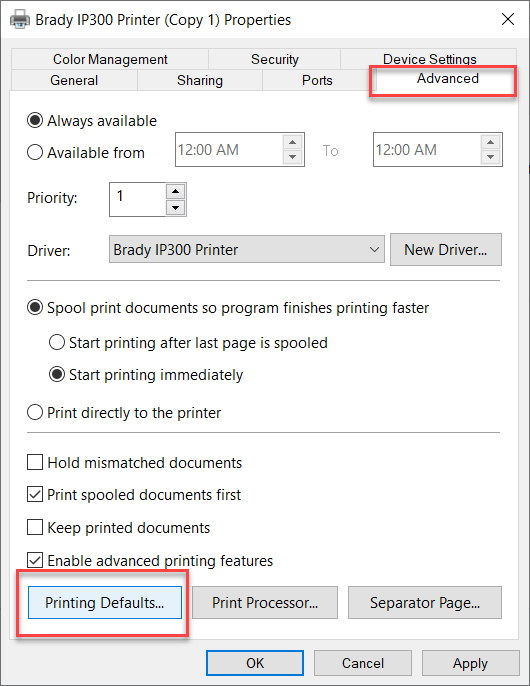Click the Printing Defaults button
Screen dimensions: 530x686
point(105,602)
